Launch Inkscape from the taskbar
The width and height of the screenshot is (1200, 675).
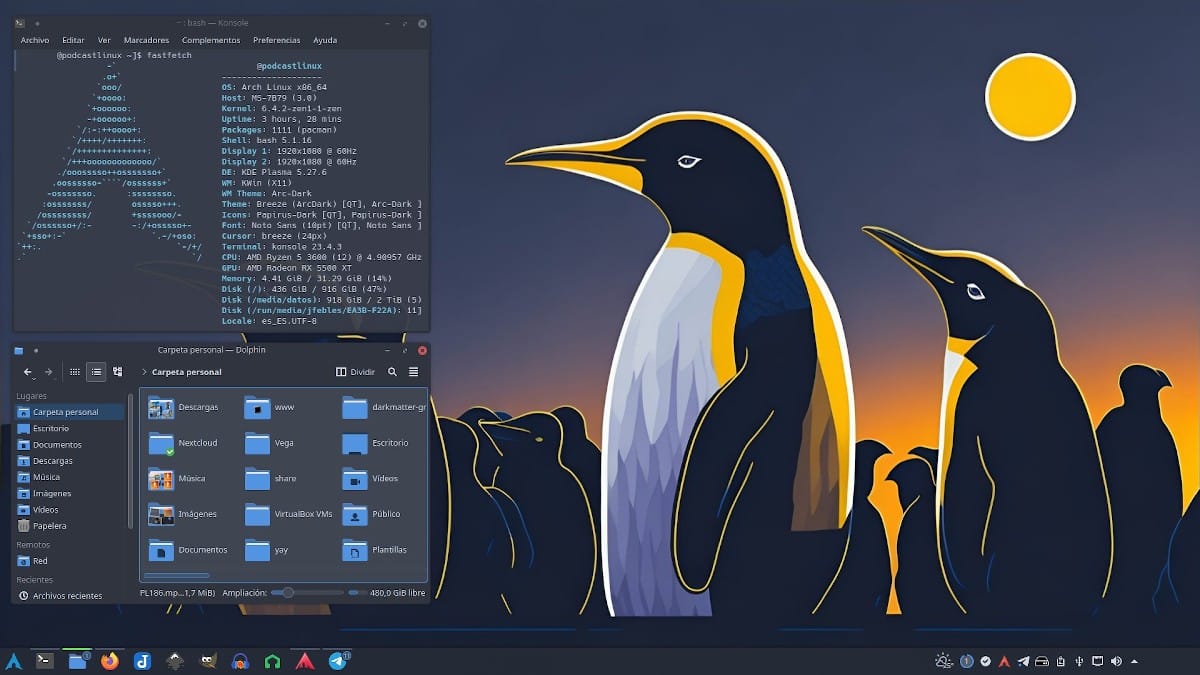click(175, 661)
